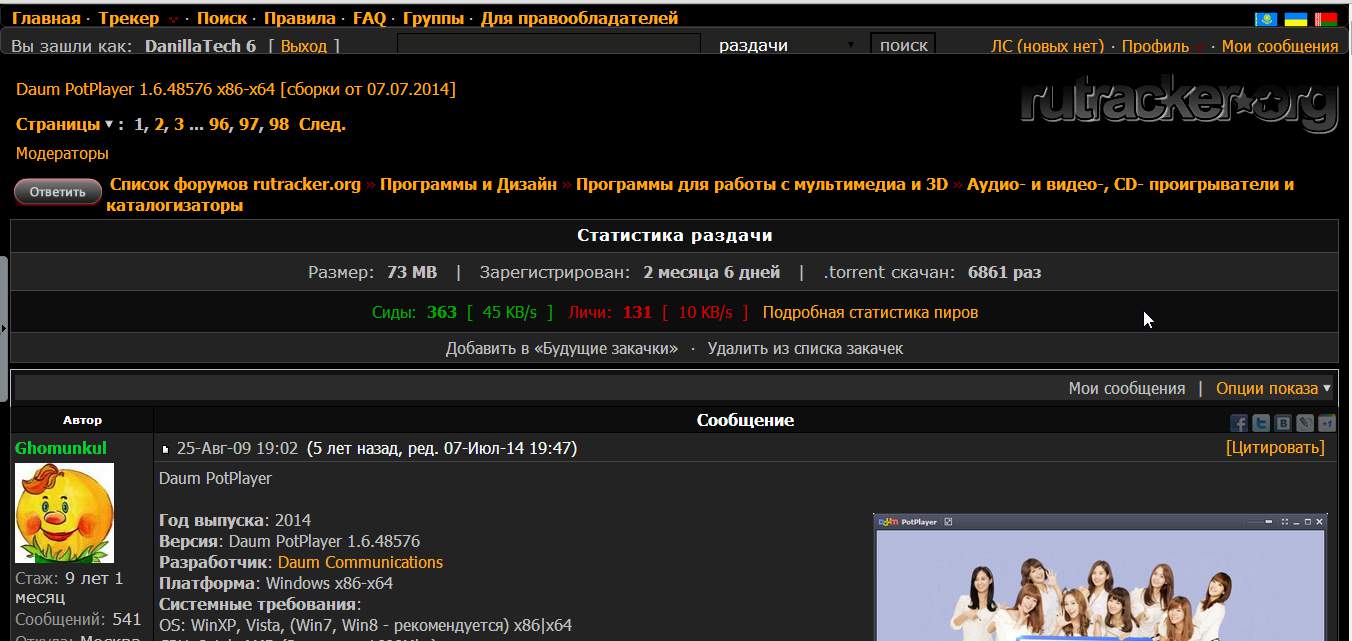Open DanillaTech 6 user profile
The height and width of the screenshot is (641, 1352).
tap(200, 46)
